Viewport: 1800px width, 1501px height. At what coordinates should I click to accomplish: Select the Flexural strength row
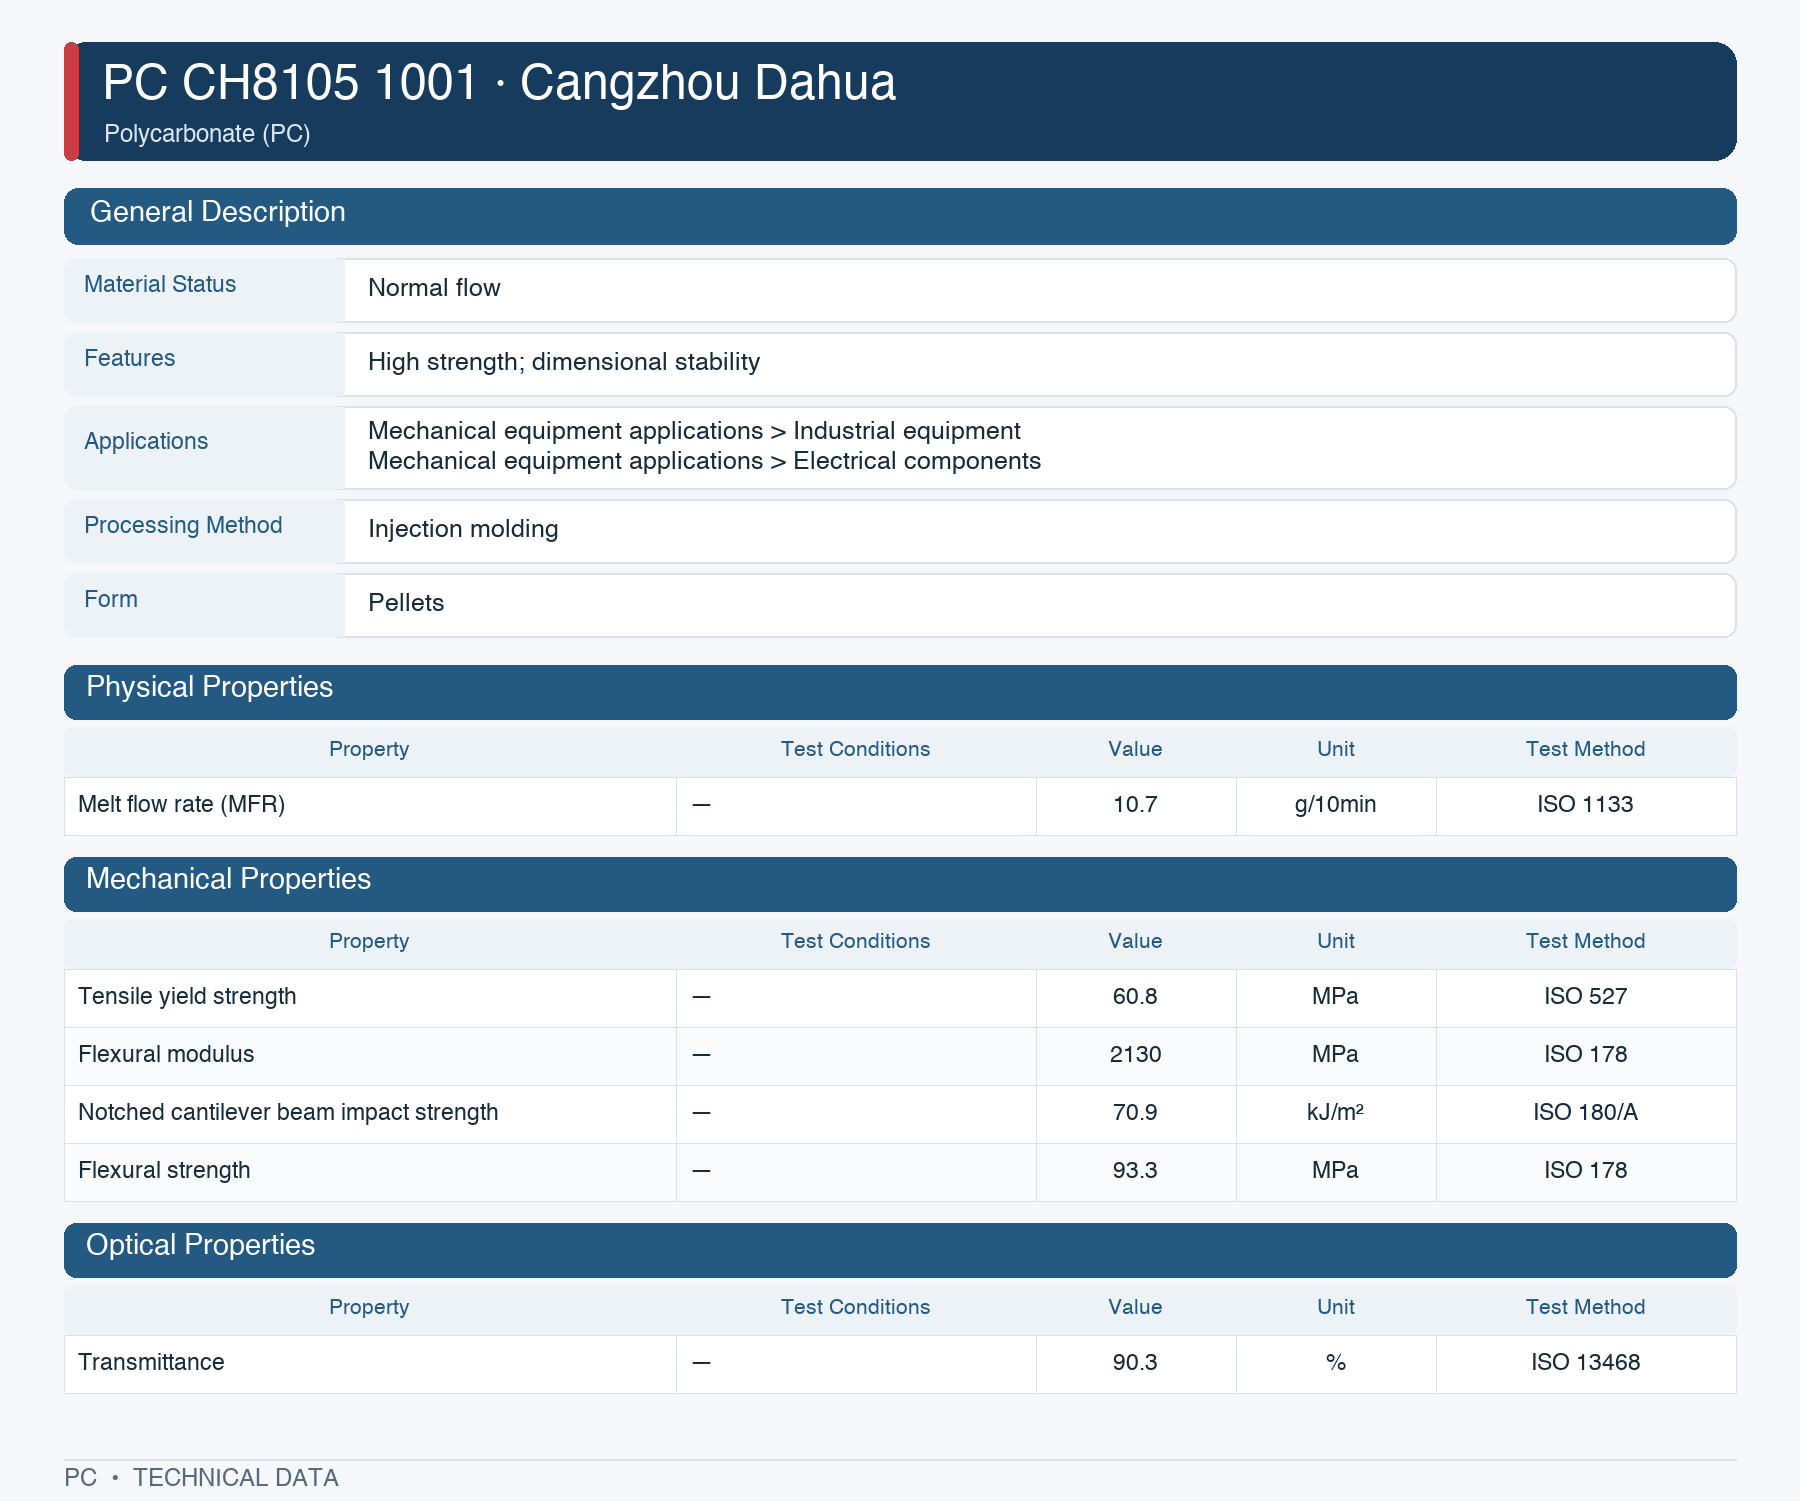[x=900, y=1172]
